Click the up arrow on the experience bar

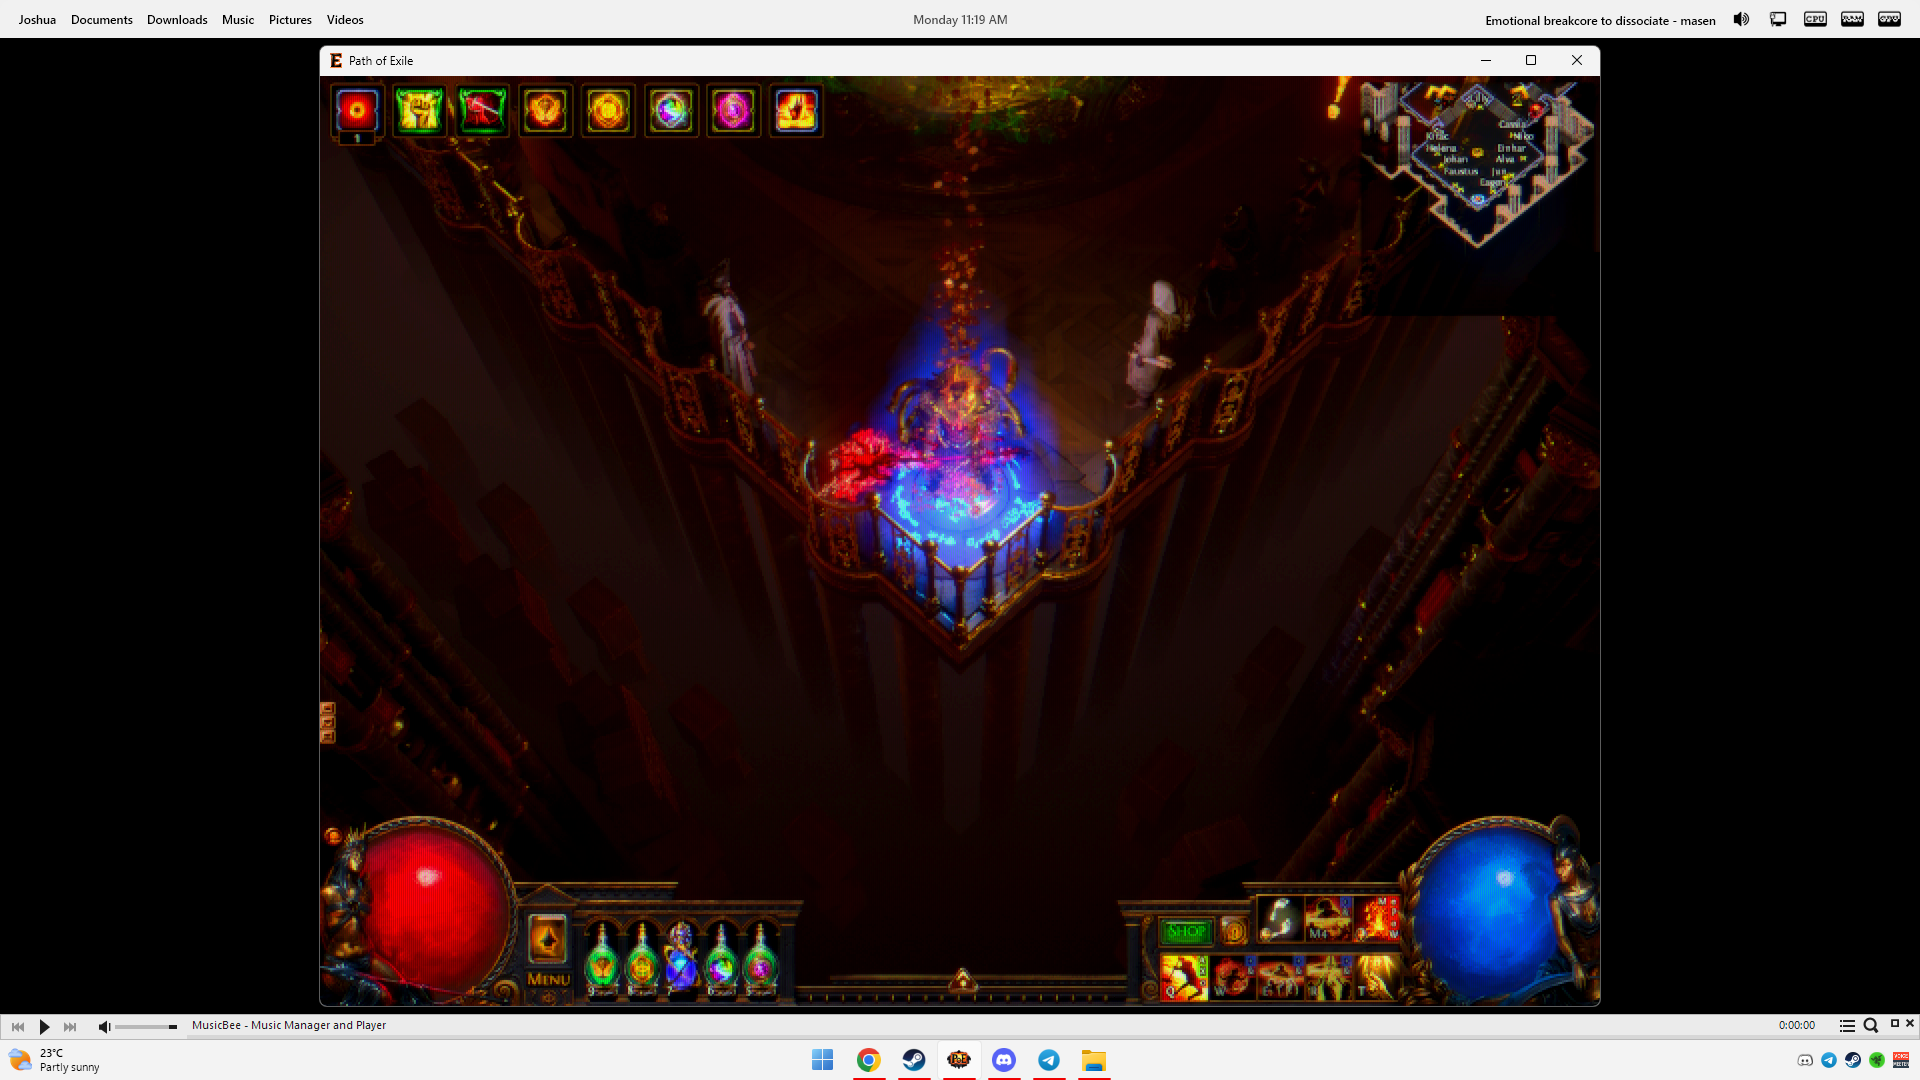pos(963,980)
